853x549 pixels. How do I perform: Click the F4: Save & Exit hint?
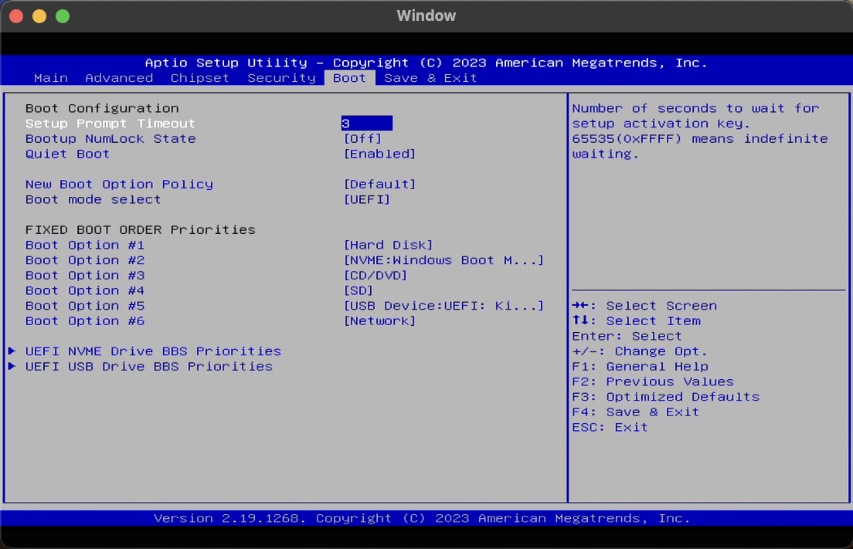tap(635, 412)
